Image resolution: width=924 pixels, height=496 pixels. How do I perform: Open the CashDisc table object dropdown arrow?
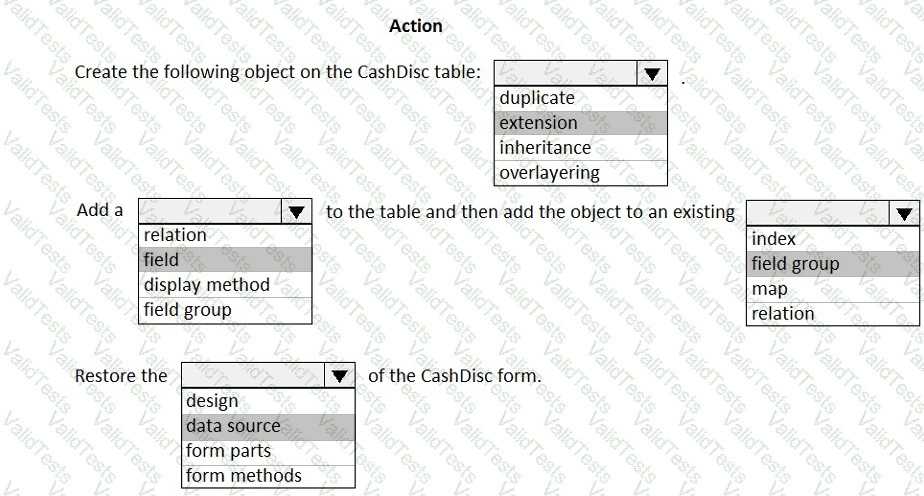pyautogui.click(x=652, y=74)
